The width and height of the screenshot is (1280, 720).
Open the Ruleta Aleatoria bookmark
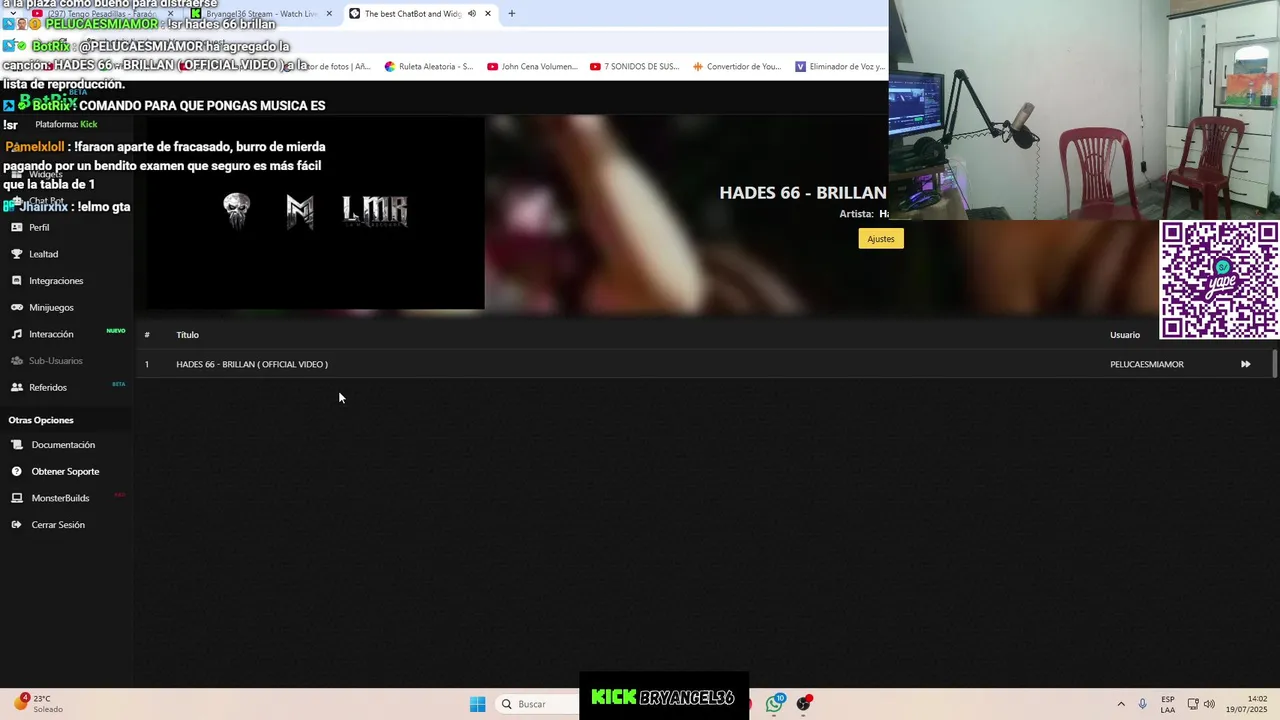coord(429,67)
